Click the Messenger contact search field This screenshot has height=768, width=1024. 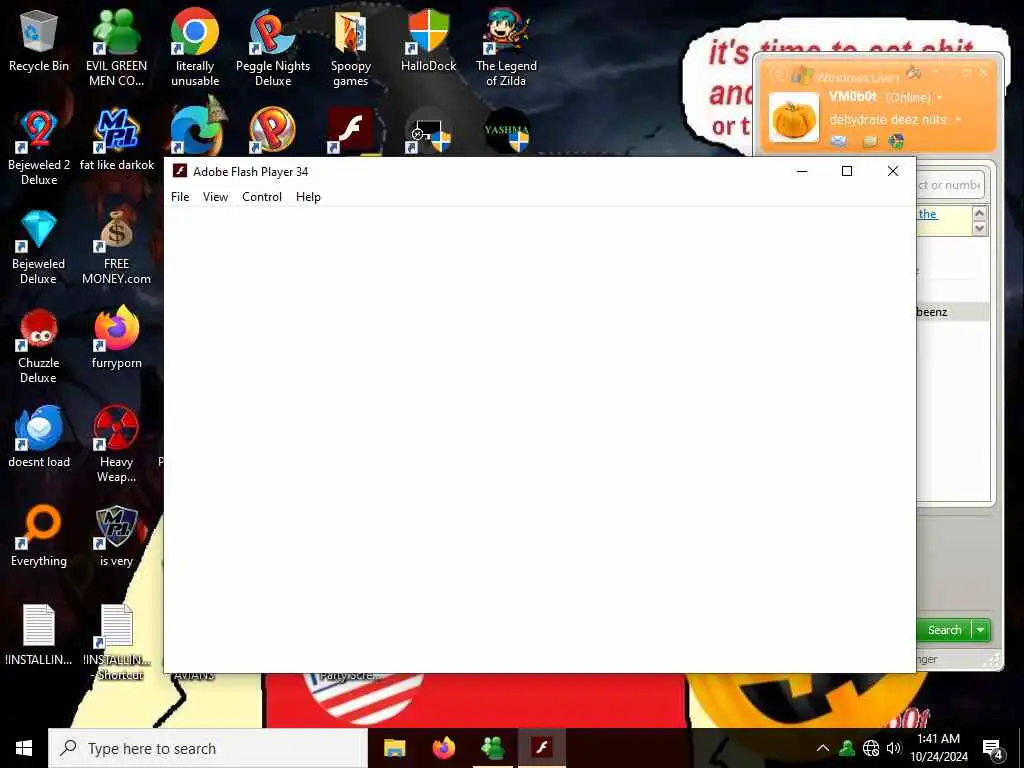[x=950, y=185]
